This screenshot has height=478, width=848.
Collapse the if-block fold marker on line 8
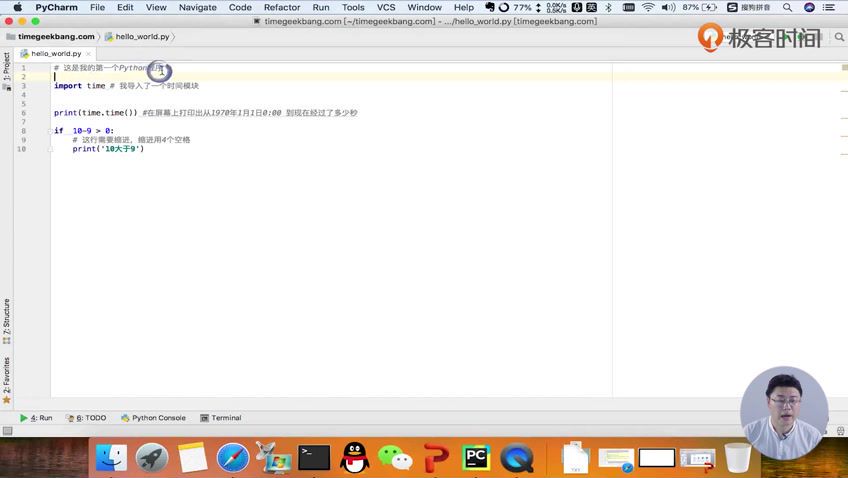pyautogui.click(x=49, y=131)
